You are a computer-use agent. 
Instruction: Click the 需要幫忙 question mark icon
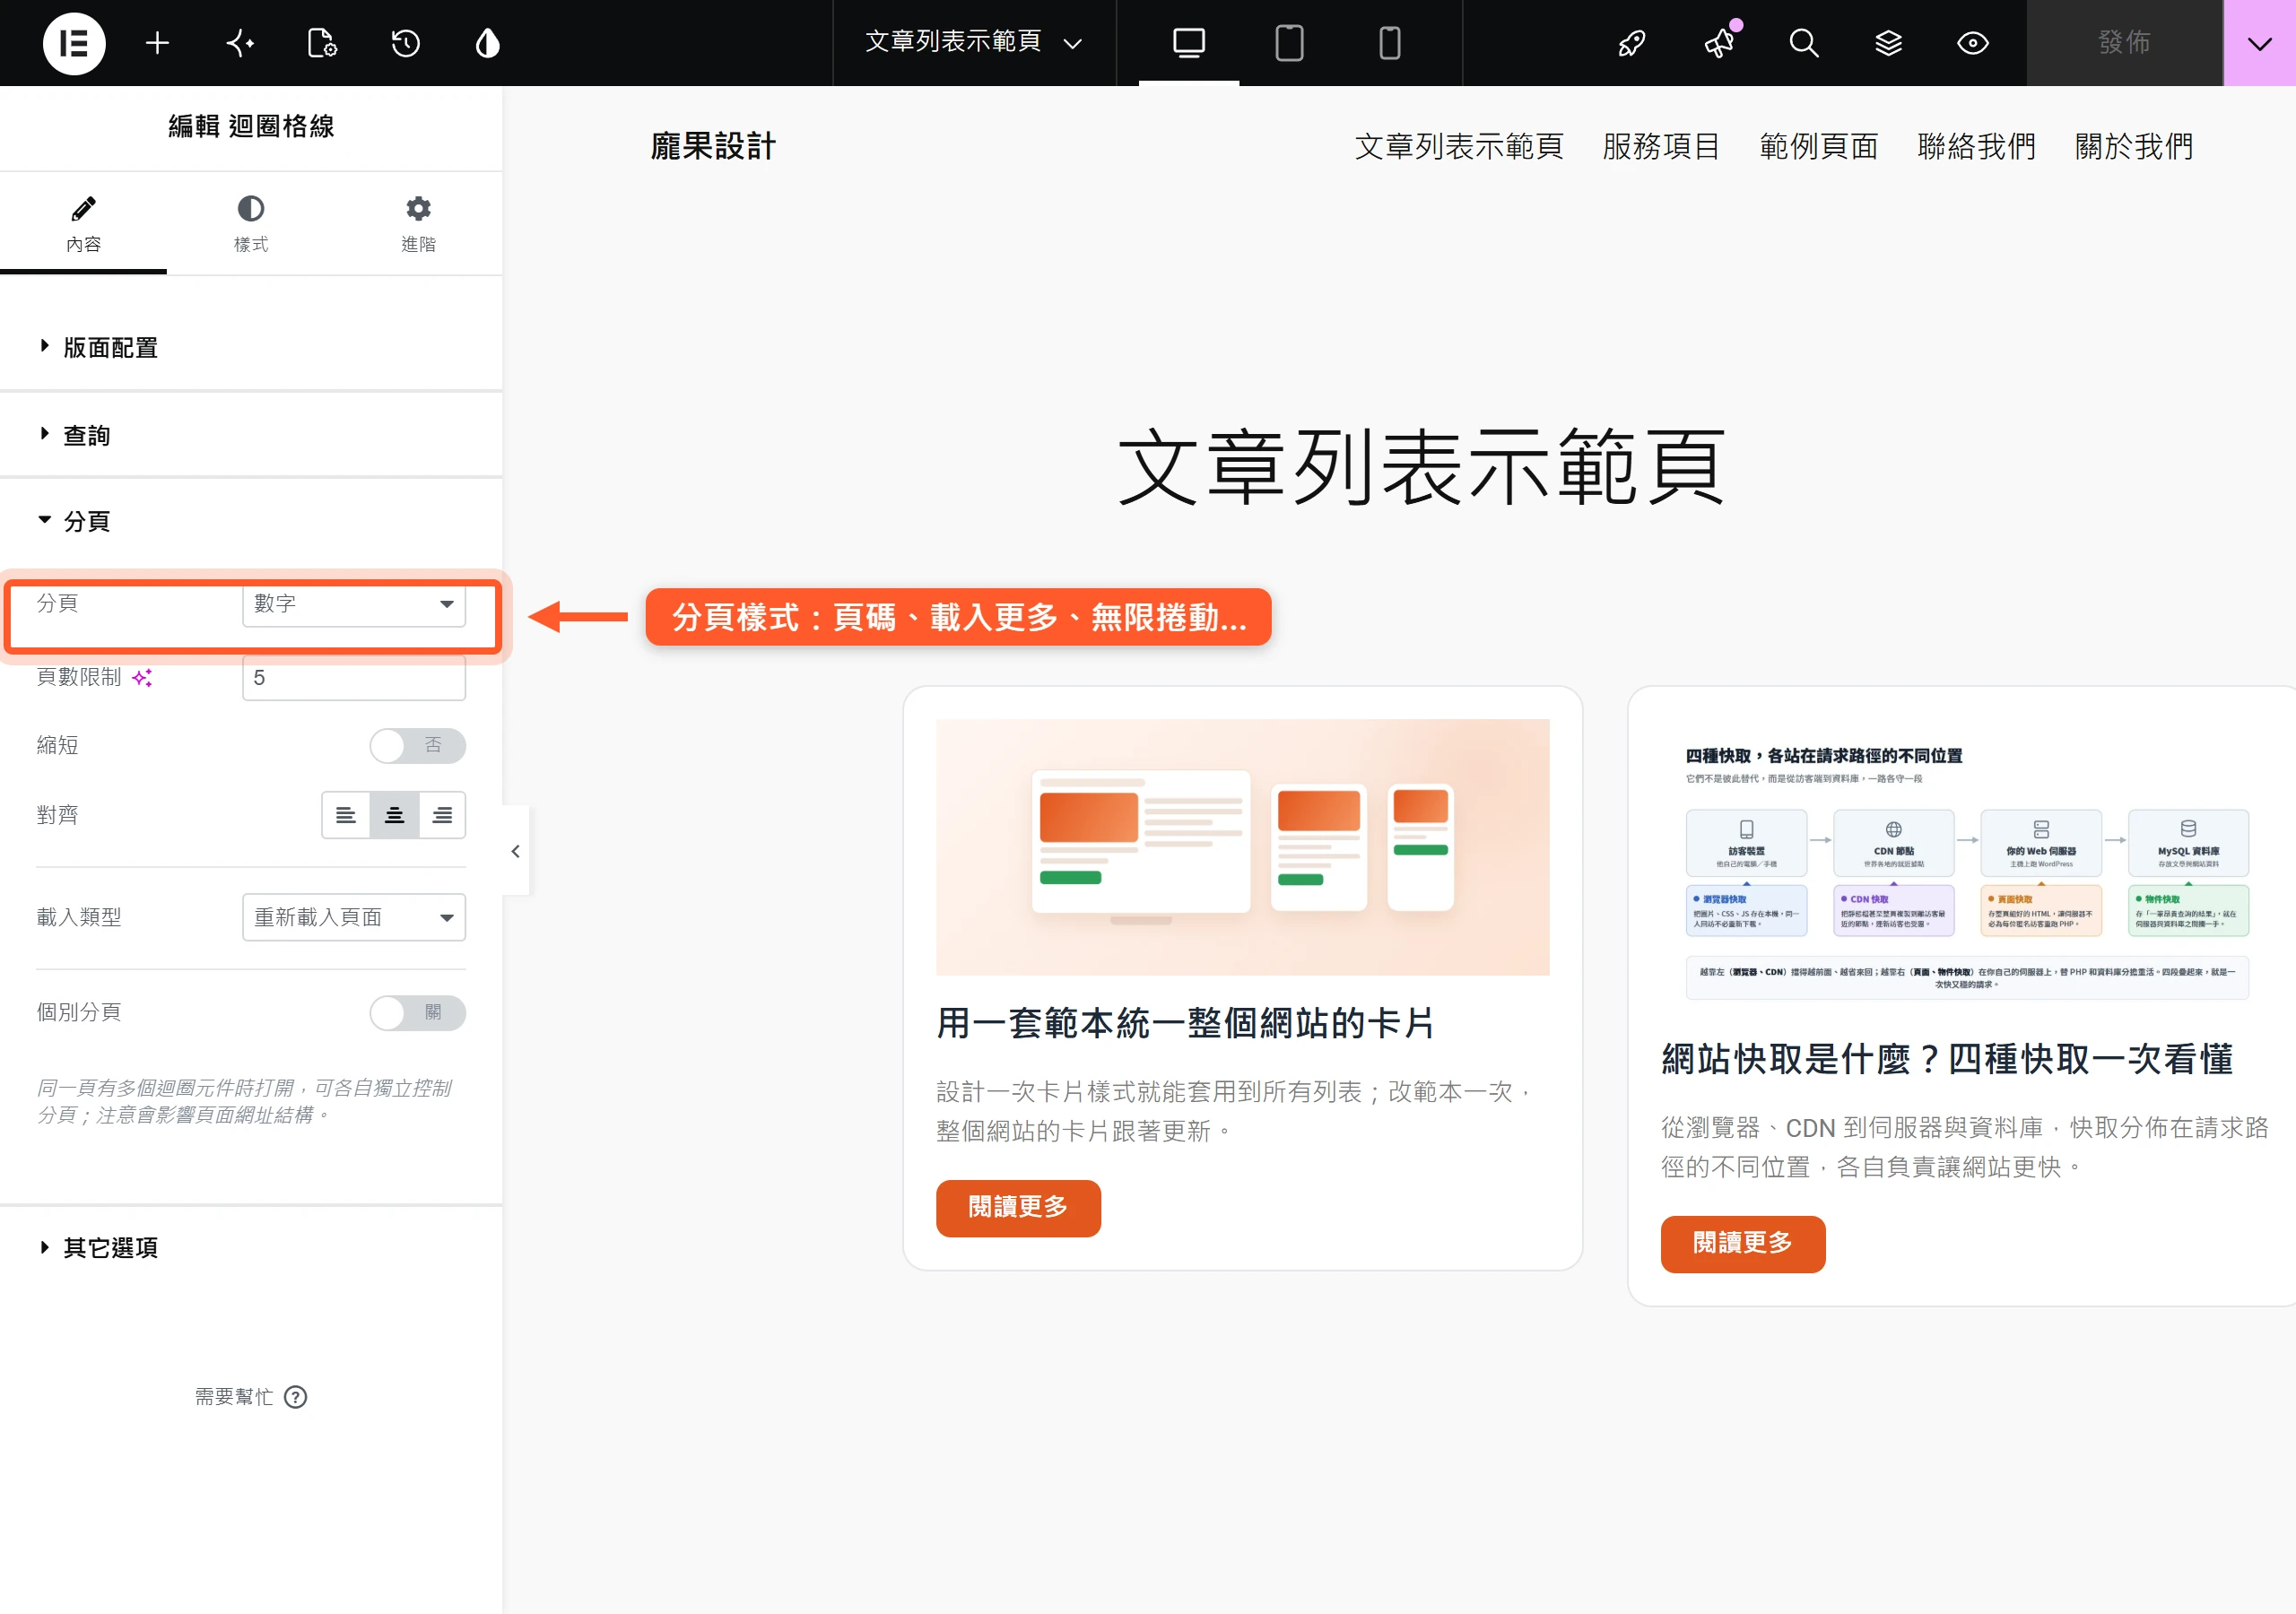coord(295,1397)
